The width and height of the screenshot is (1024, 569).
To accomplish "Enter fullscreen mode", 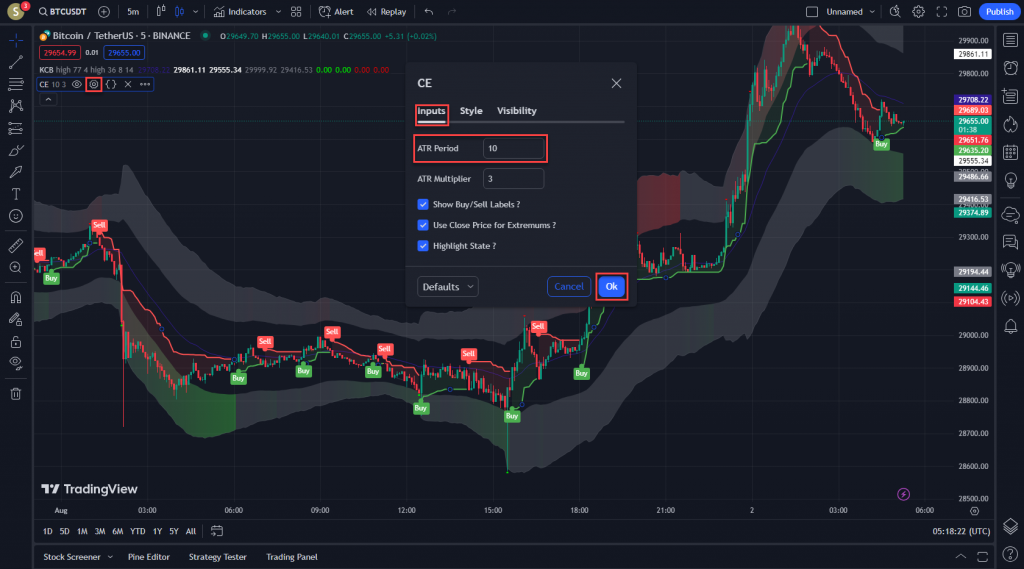I will (941, 12).
